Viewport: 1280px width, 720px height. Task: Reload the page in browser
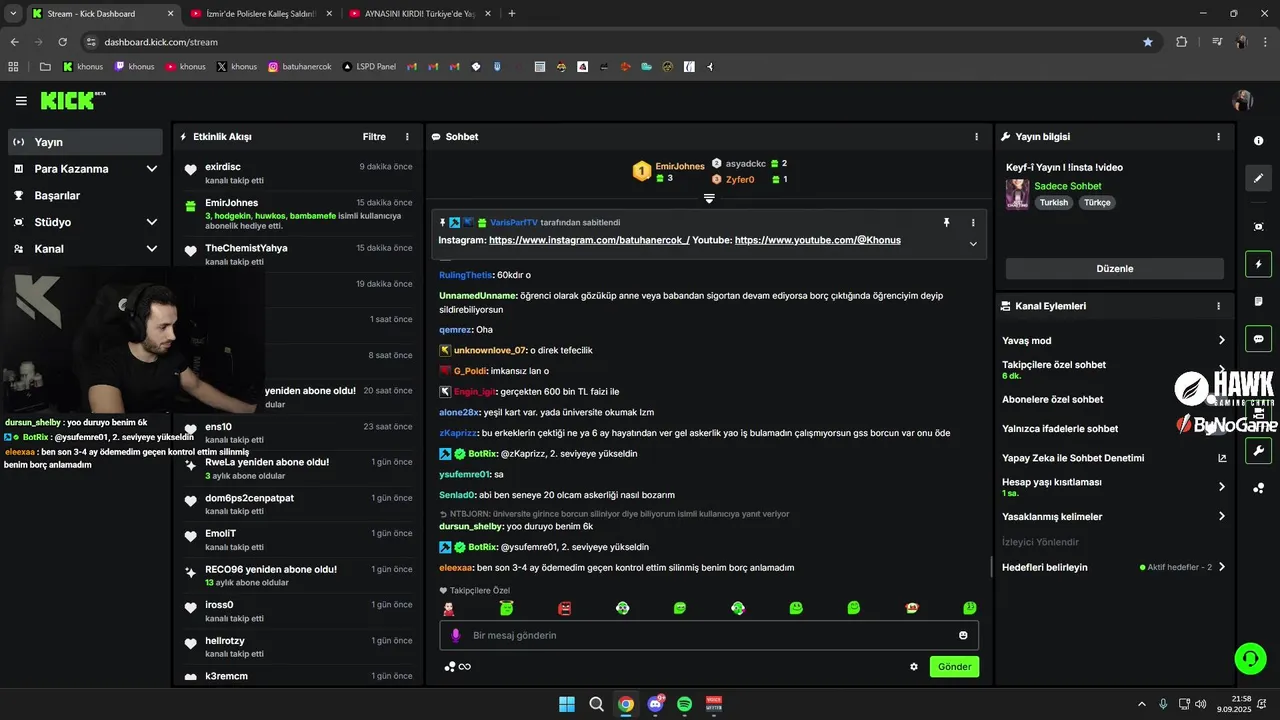[63, 42]
